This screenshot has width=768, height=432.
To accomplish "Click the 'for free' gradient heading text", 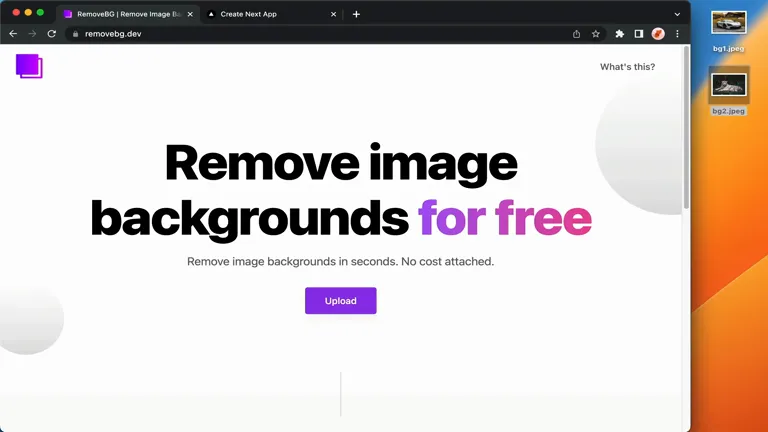I will point(504,219).
